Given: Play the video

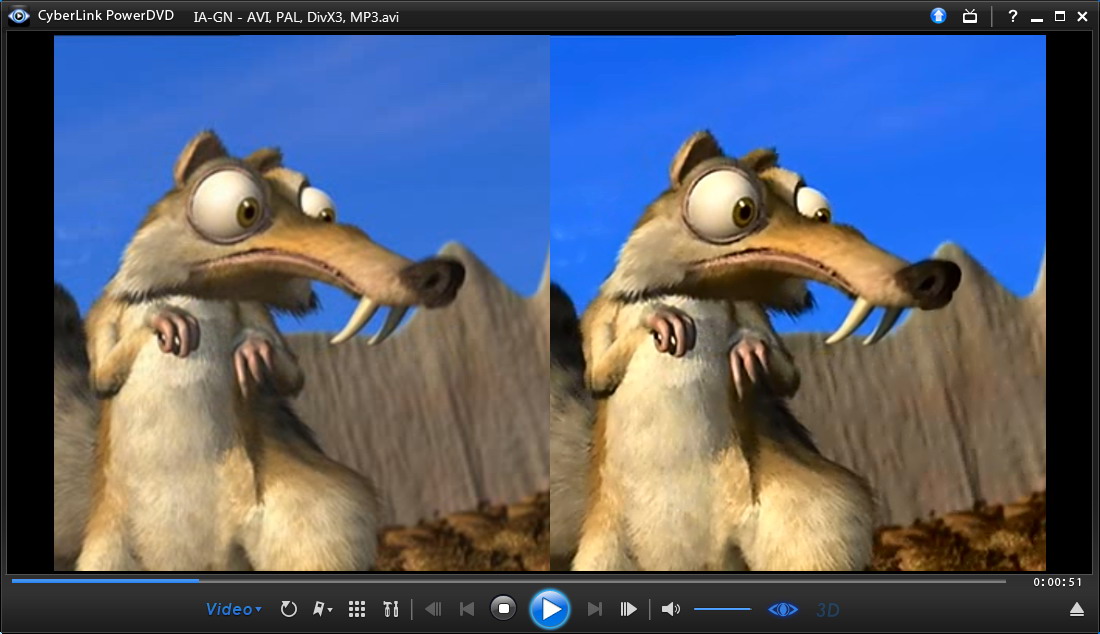Looking at the screenshot, I should pyautogui.click(x=550, y=609).
